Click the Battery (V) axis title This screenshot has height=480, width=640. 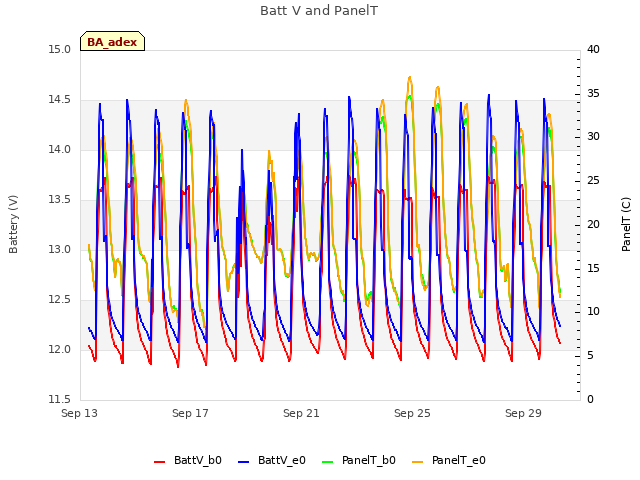pyautogui.click(x=13, y=224)
